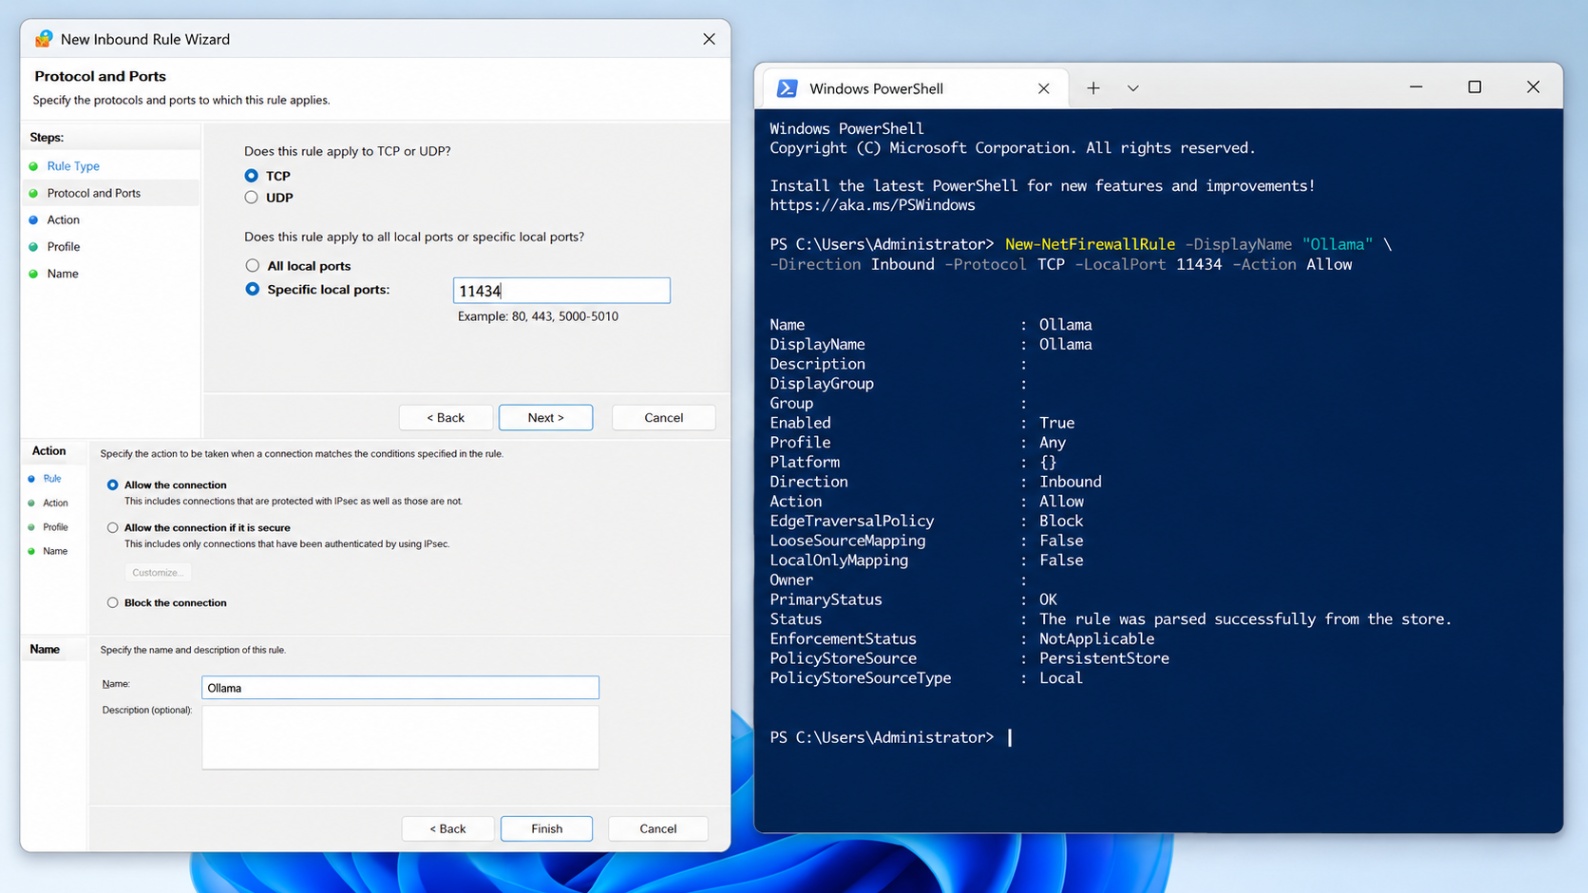
Task: Click the PowerShell tab icon
Action: pos(787,88)
